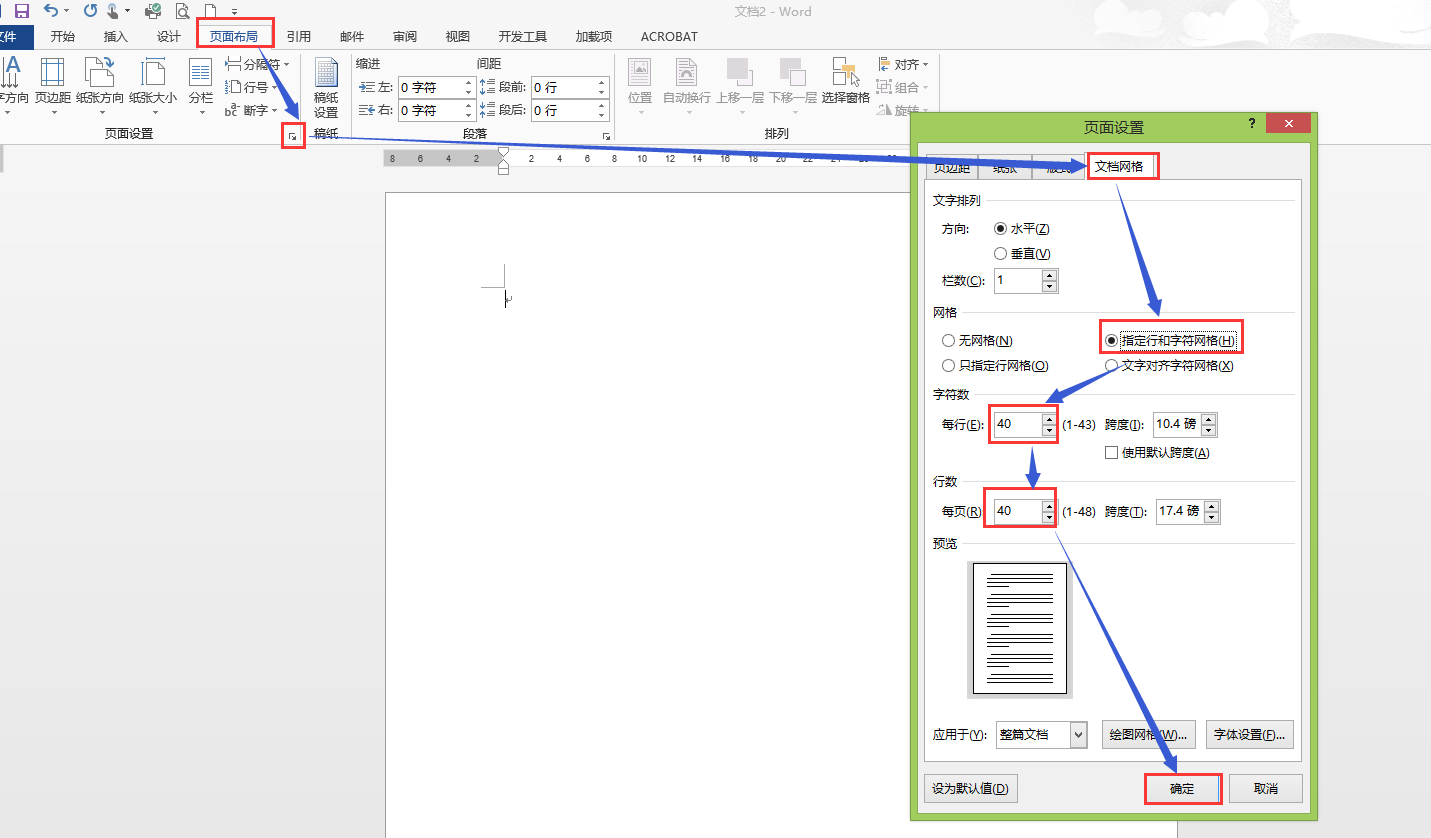This screenshot has height=838, width=1431.
Task: Open the 分栏 columns button
Action: 201,84
